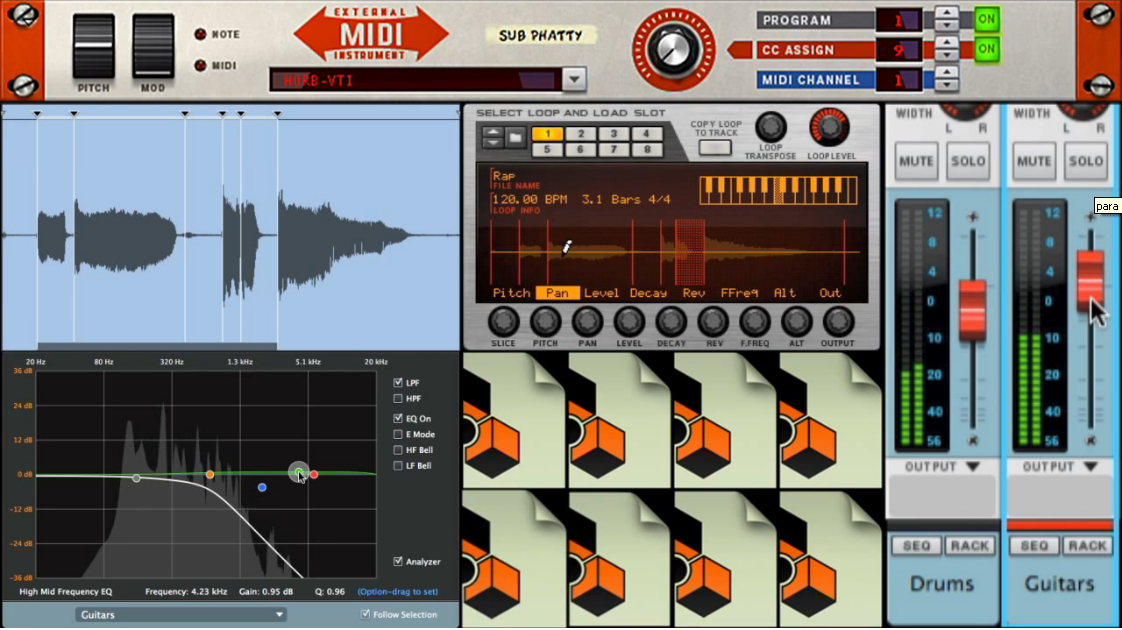Image resolution: width=1122 pixels, height=630 pixels.
Task: Select loop slot 8
Action: [x=646, y=150]
